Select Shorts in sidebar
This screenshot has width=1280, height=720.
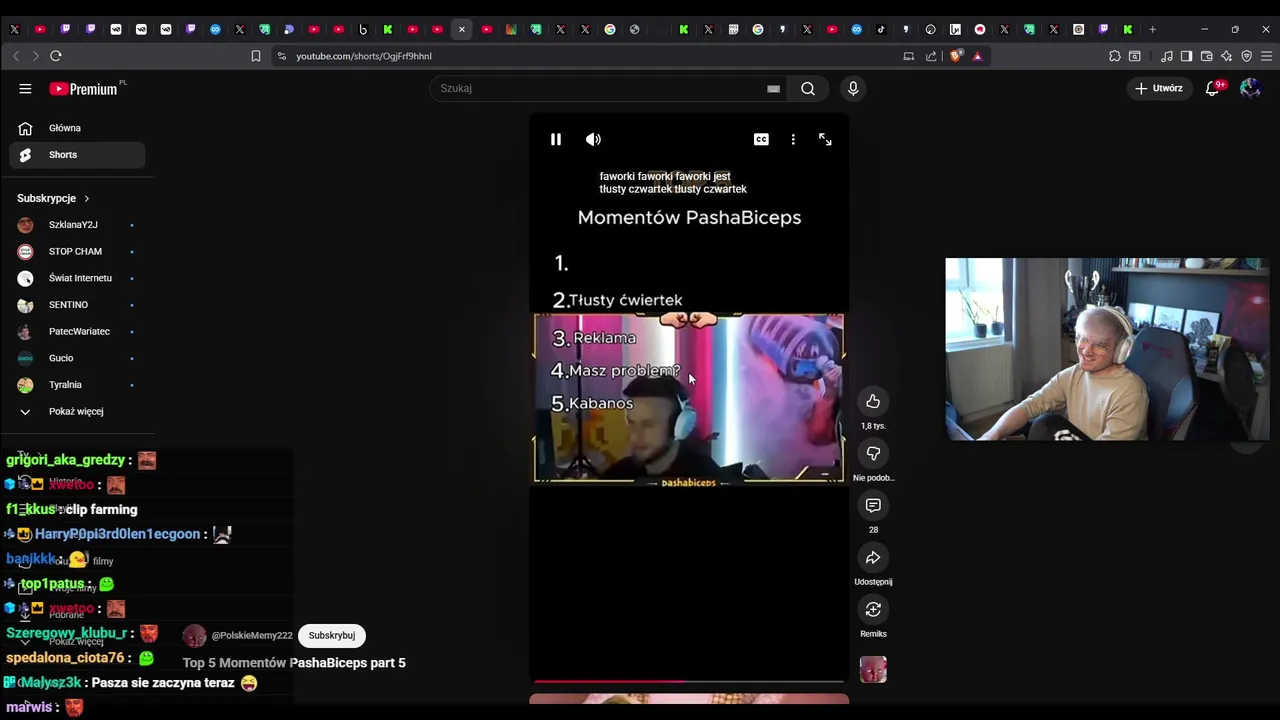click(x=77, y=155)
